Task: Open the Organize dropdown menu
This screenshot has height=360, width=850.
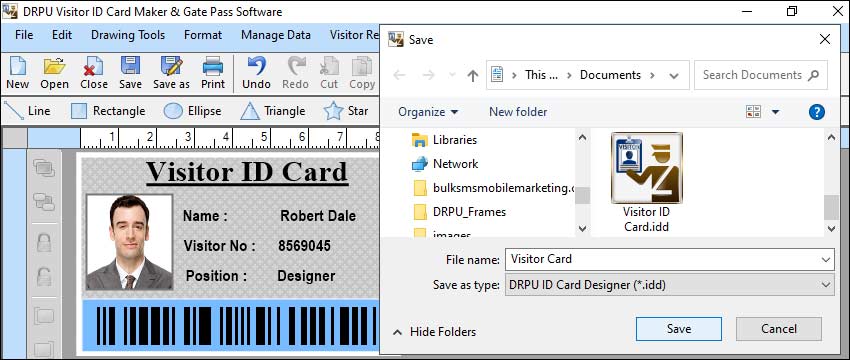Action: coord(428,112)
